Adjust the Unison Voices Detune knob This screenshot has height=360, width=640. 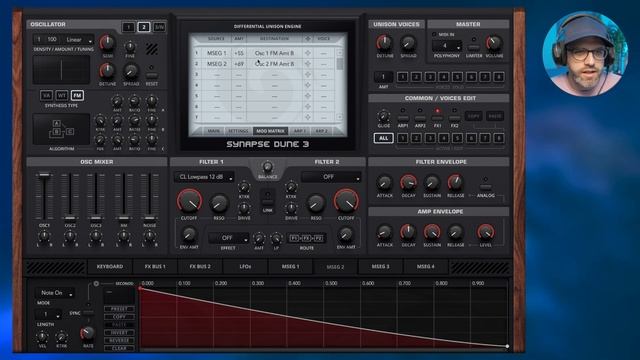[384, 43]
